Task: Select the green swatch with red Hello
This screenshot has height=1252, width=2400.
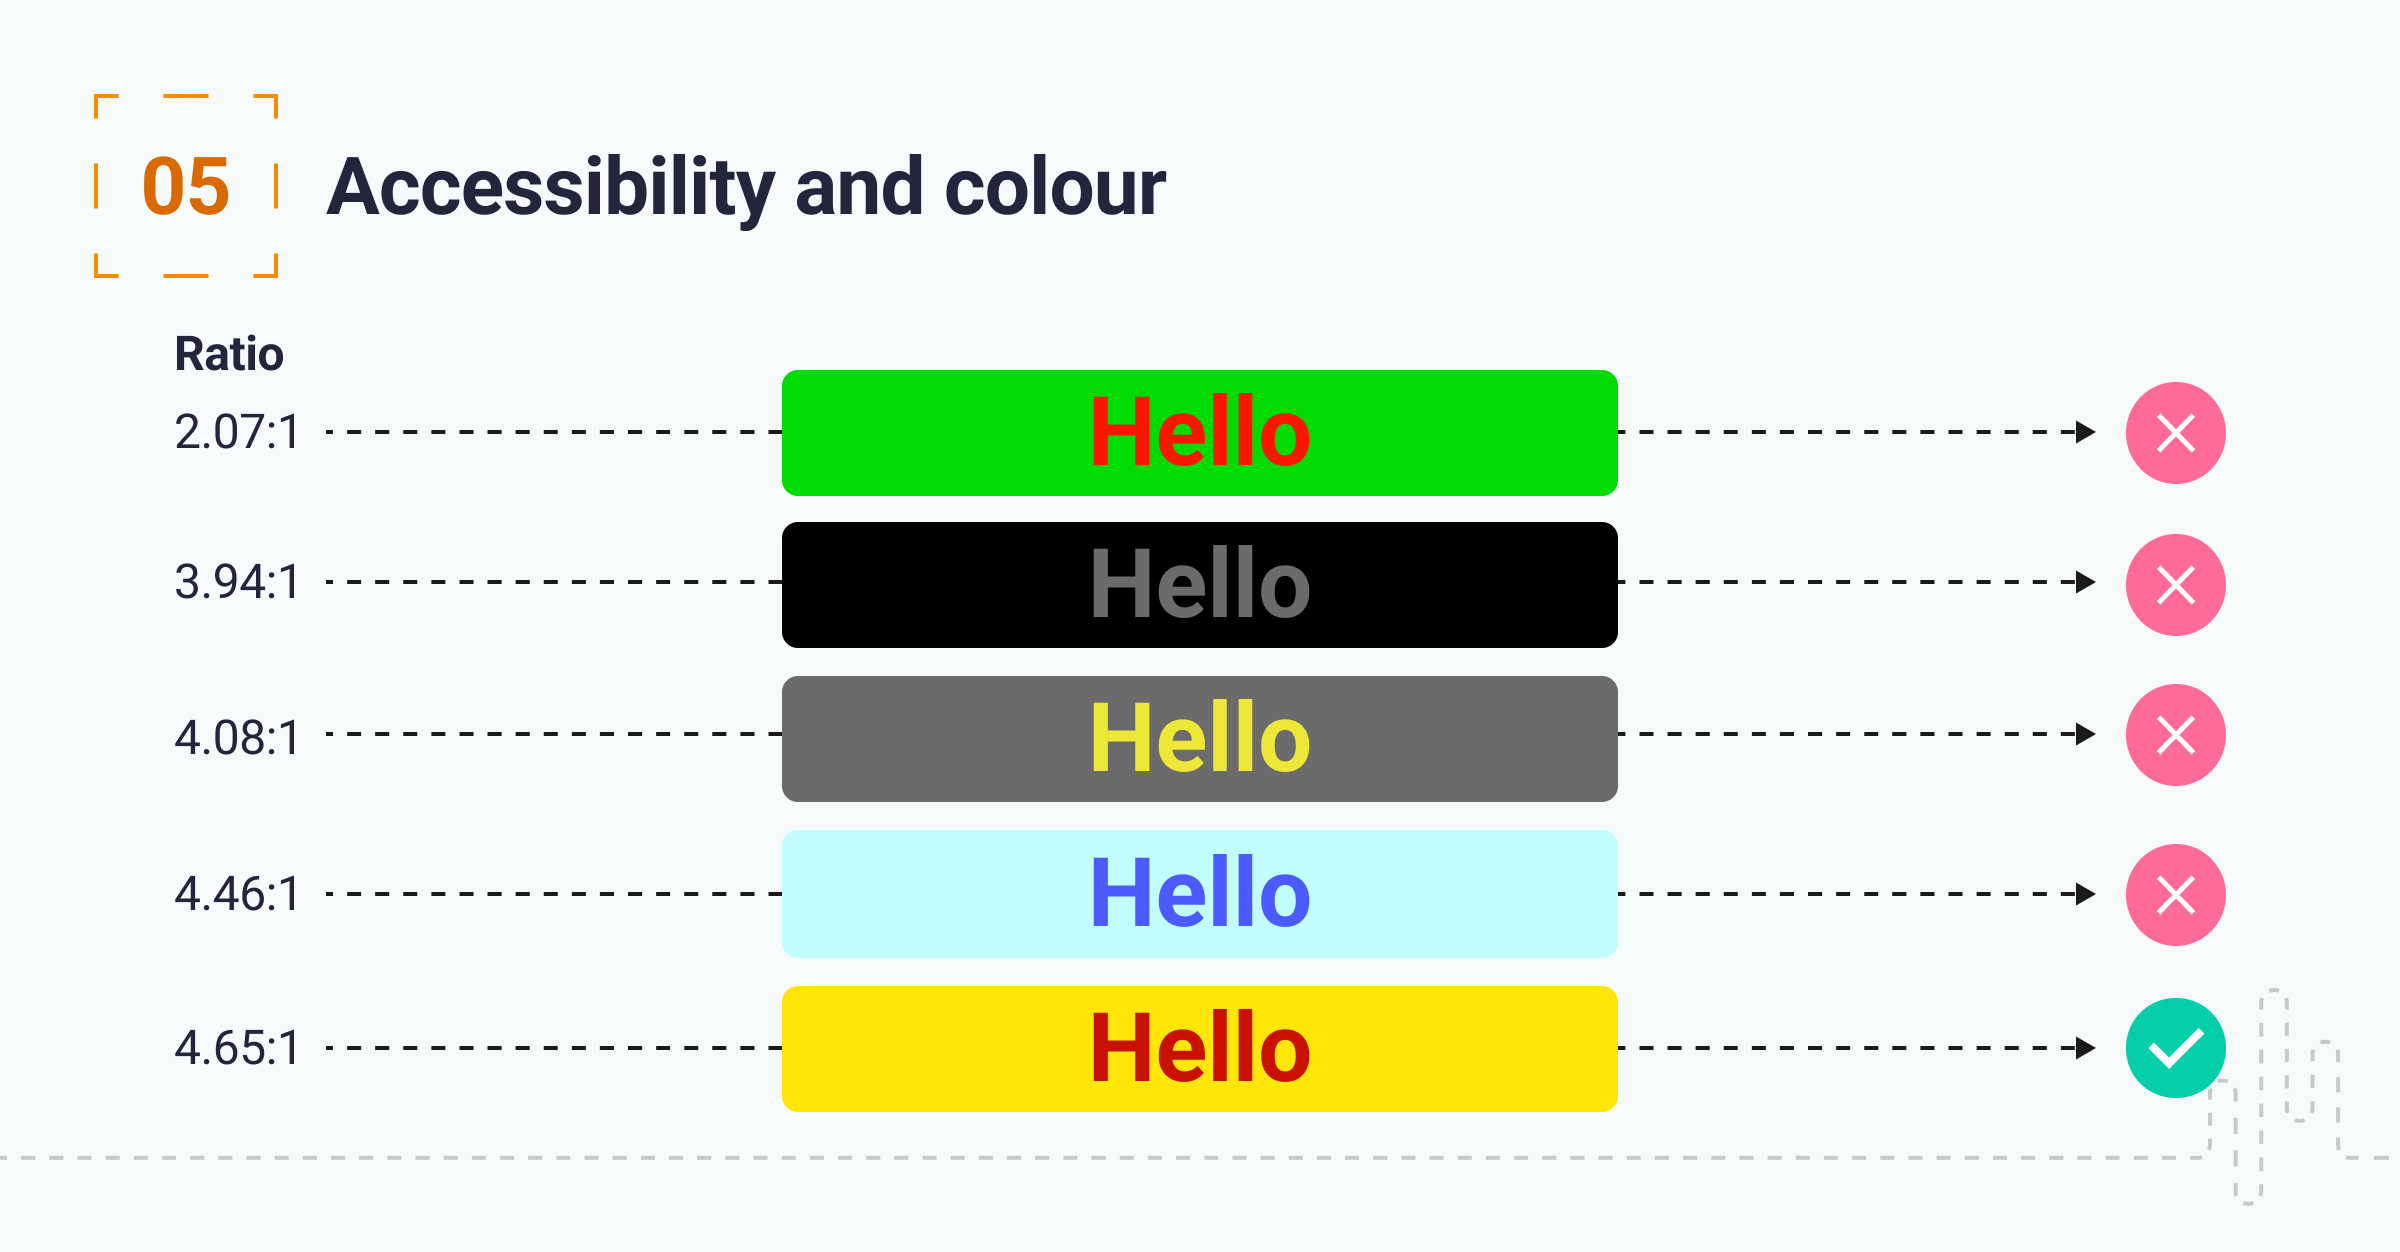Action: [1199, 433]
